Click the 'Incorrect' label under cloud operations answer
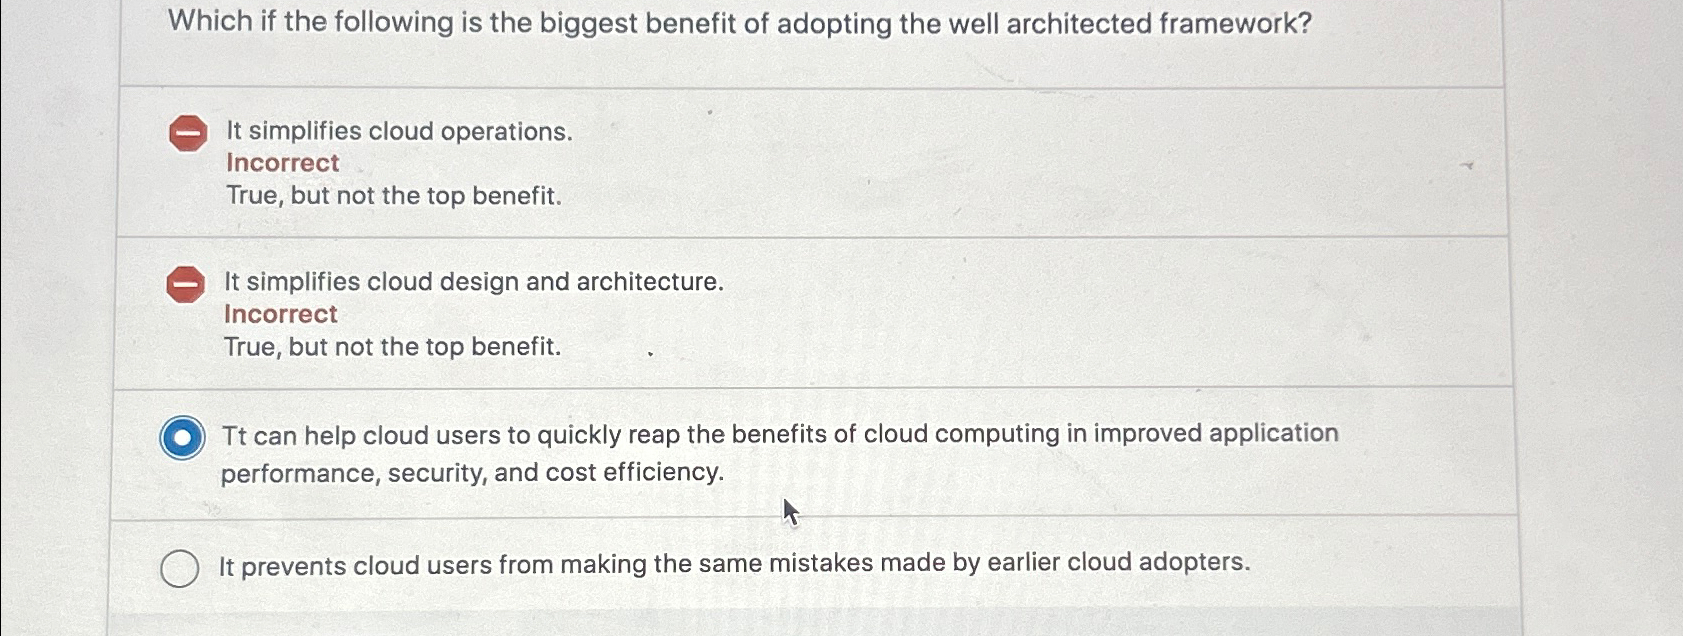The height and width of the screenshot is (636, 1683). pyautogui.click(x=282, y=163)
